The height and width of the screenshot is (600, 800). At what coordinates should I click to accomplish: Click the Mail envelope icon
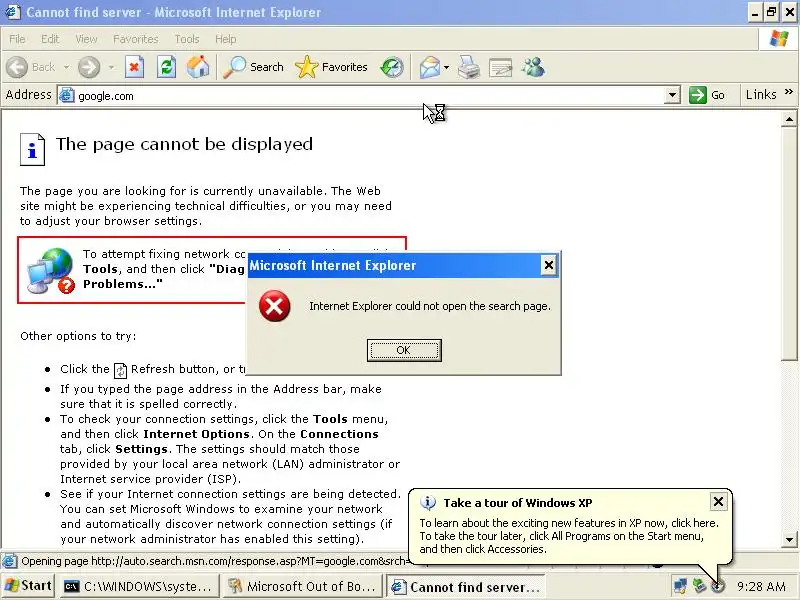point(430,67)
